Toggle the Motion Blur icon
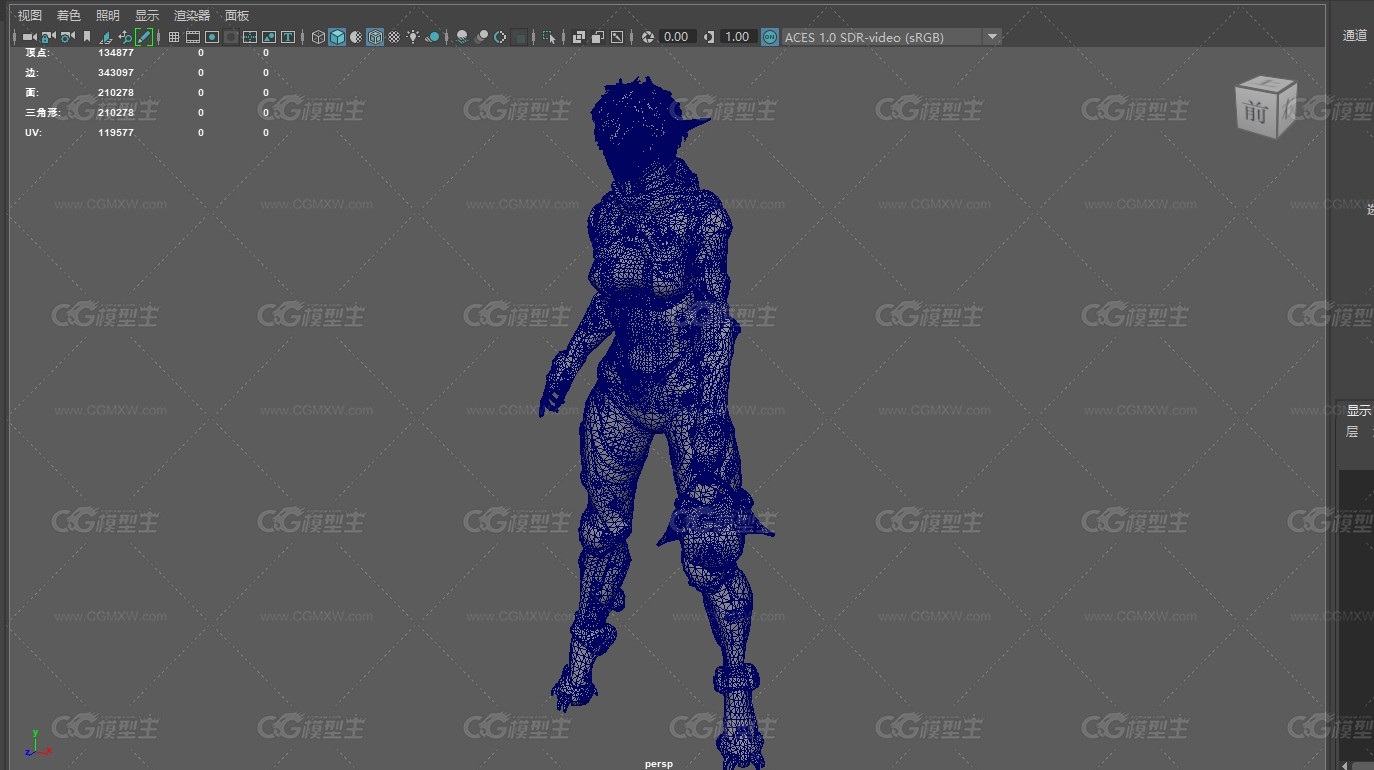Image resolution: width=1374 pixels, height=770 pixels. (x=481, y=37)
